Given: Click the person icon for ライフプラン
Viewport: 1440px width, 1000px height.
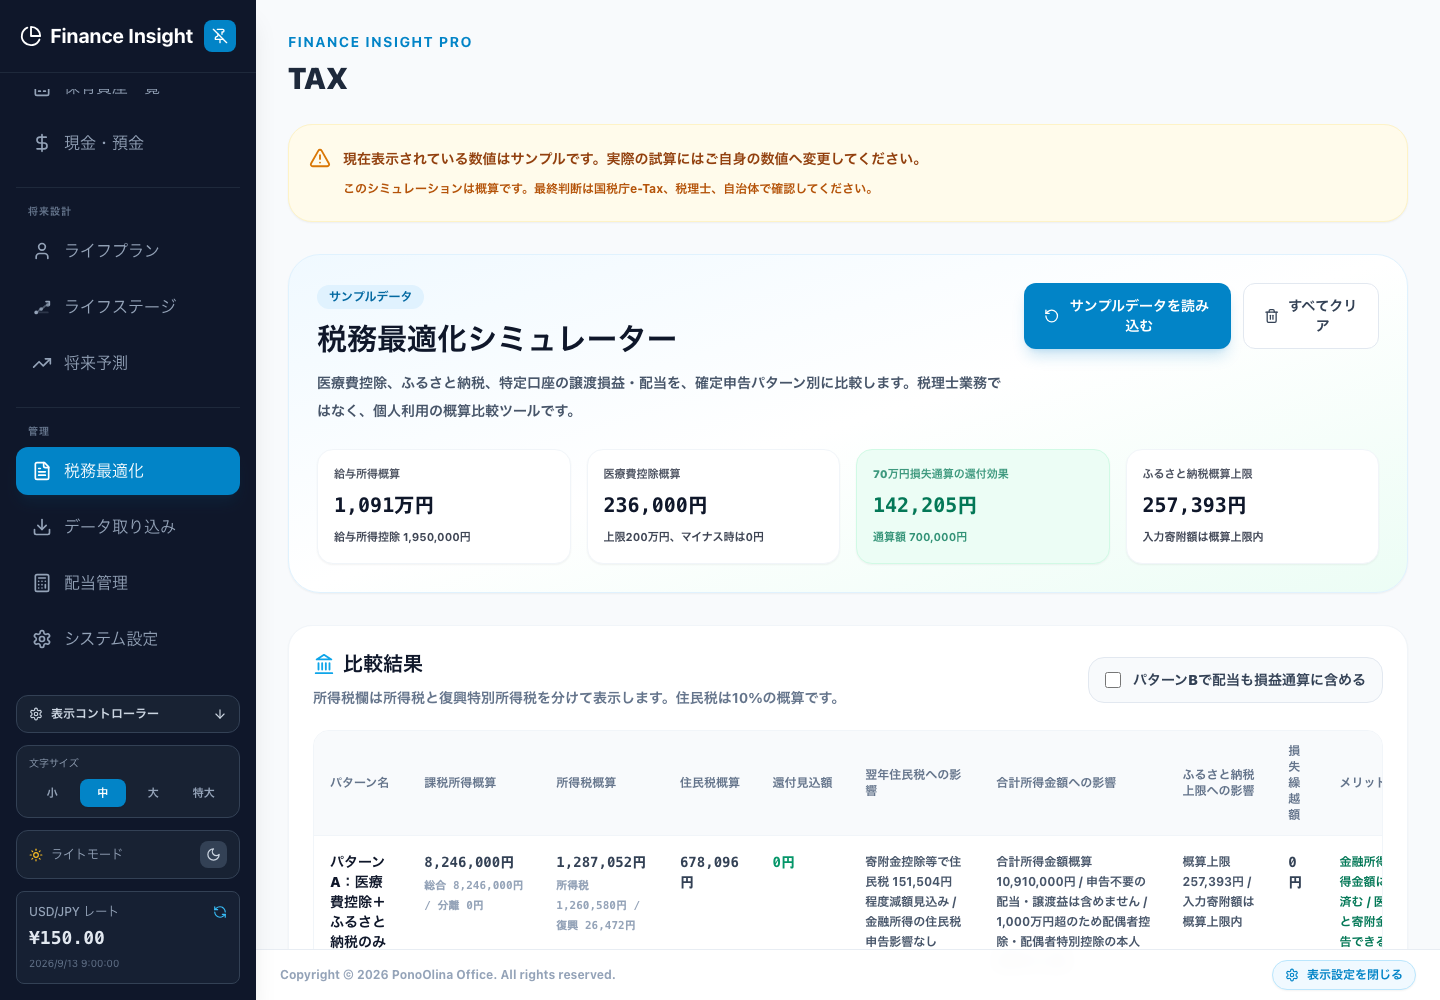Looking at the screenshot, I should [x=42, y=251].
